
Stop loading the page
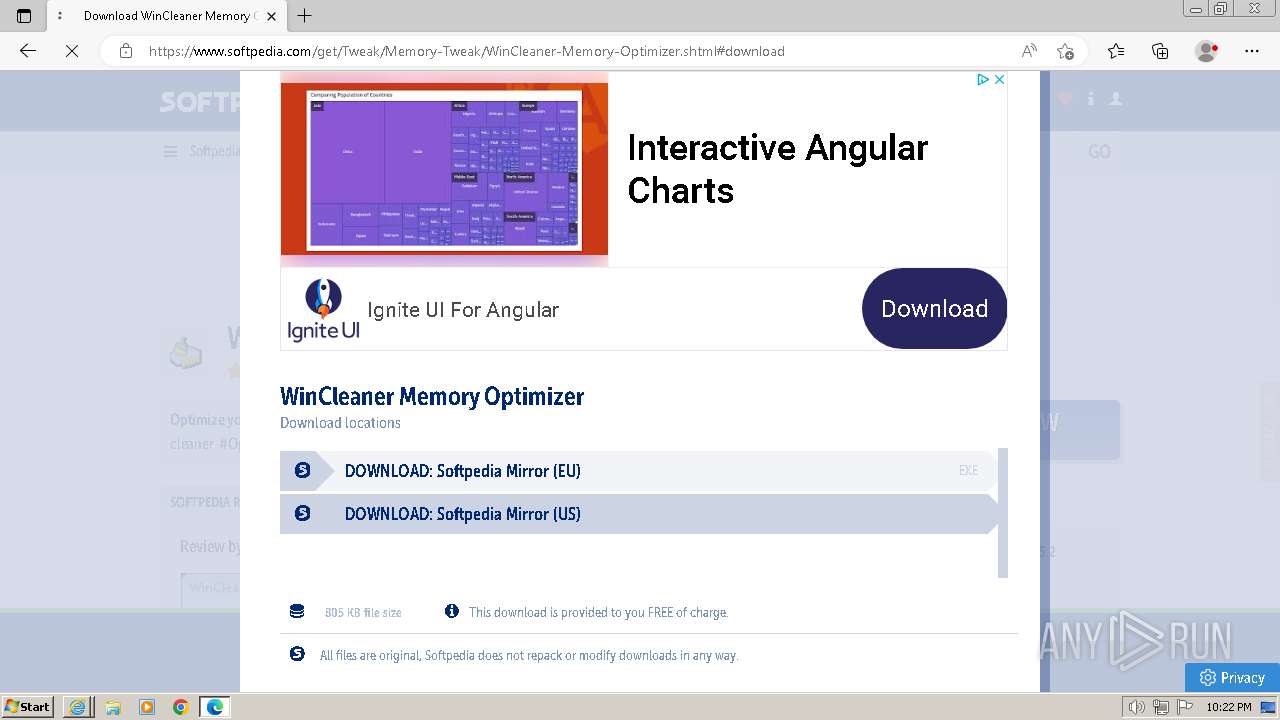click(72, 51)
